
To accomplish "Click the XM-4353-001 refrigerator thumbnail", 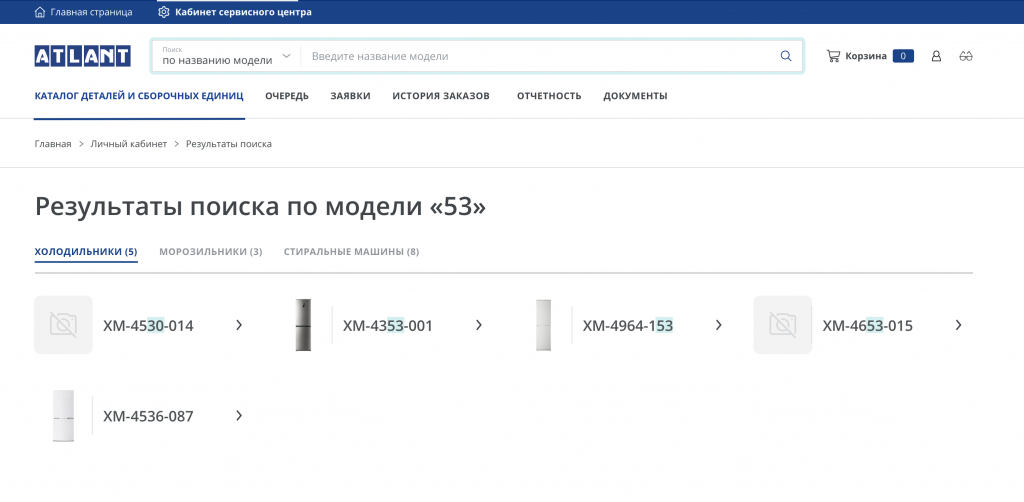I will point(304,325).
